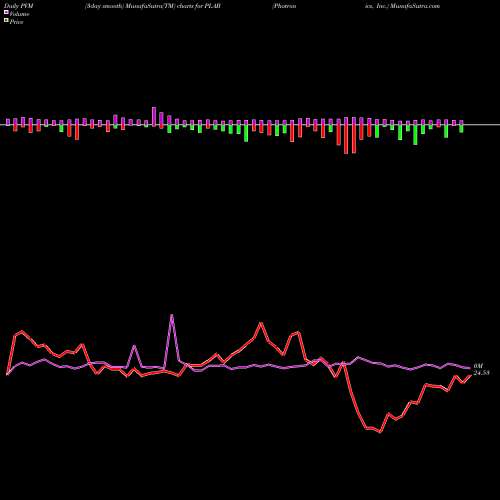The width and height of the screenshot is (500, 500).
Task: Click the '(3day smooth) MunafaSutra(TM) charts for PLAB' heading
Action: pyautogui.click(x=153, y=6)
